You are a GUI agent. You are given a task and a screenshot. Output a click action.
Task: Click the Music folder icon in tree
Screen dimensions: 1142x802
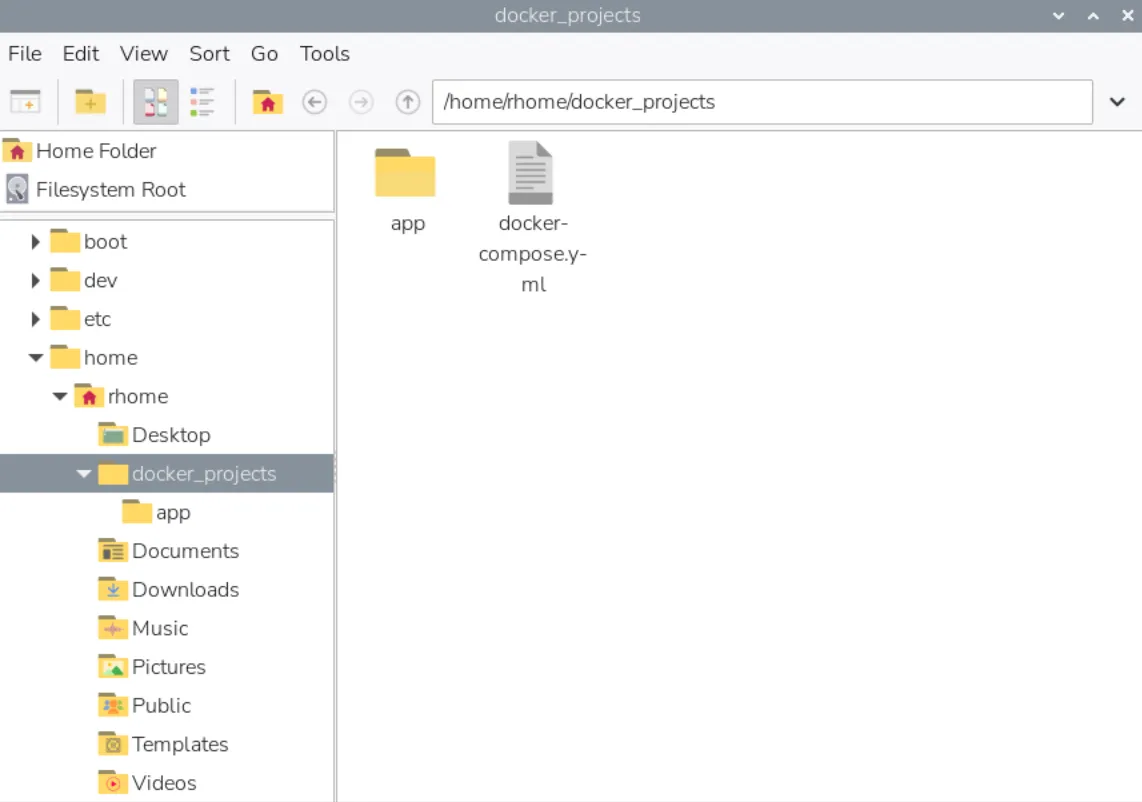(112, 627)
